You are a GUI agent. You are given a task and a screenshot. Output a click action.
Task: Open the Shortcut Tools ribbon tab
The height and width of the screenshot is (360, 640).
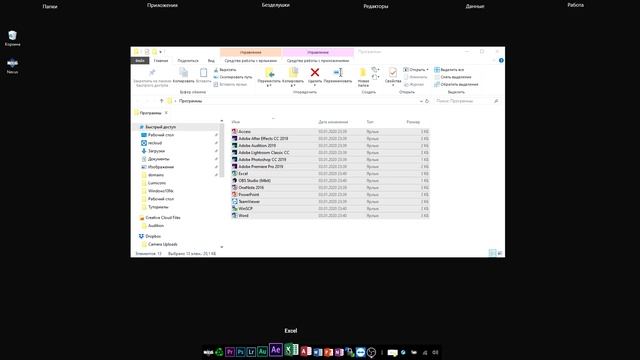pyautogui.click(x=251, y=60)
